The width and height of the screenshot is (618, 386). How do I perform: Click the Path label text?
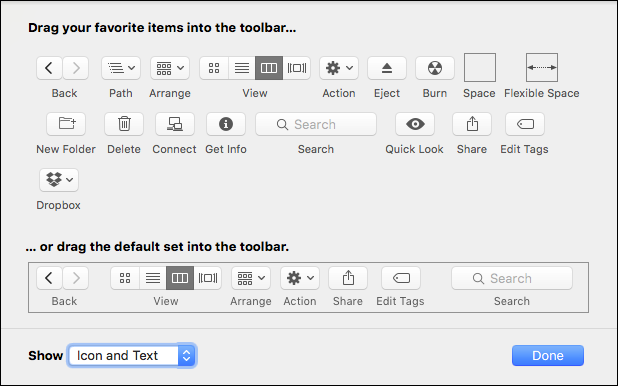121,93
